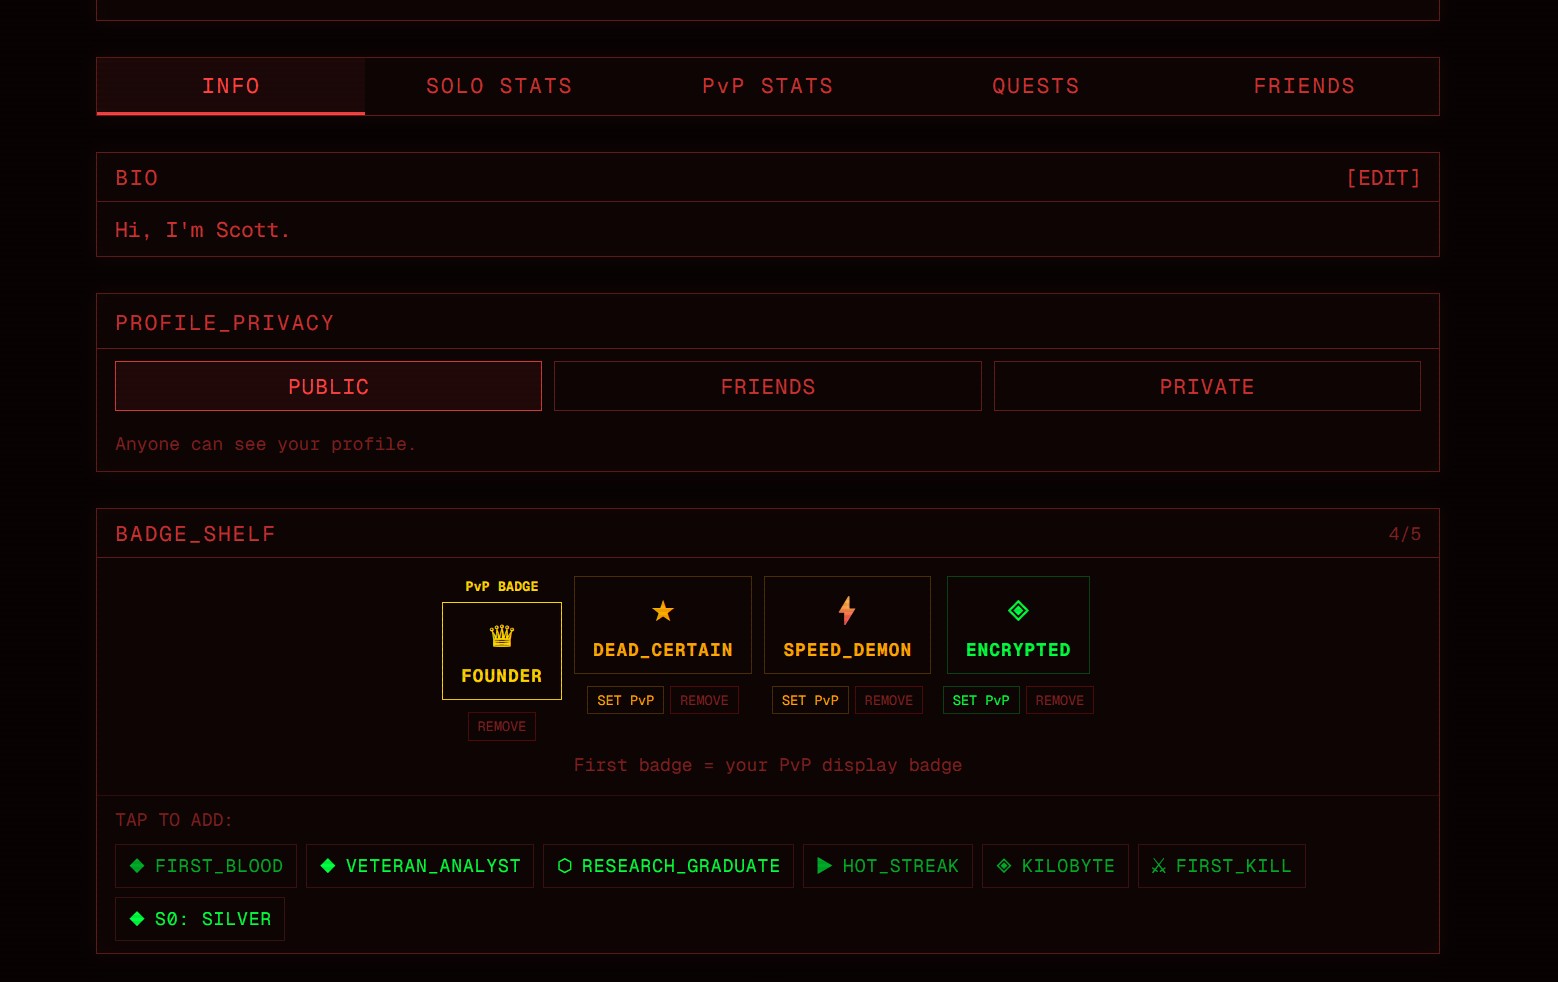The image size is (1558, 982).
Task: Add the RESEARCH_GRADUATE hexagon badge
Action: point(668,866)
